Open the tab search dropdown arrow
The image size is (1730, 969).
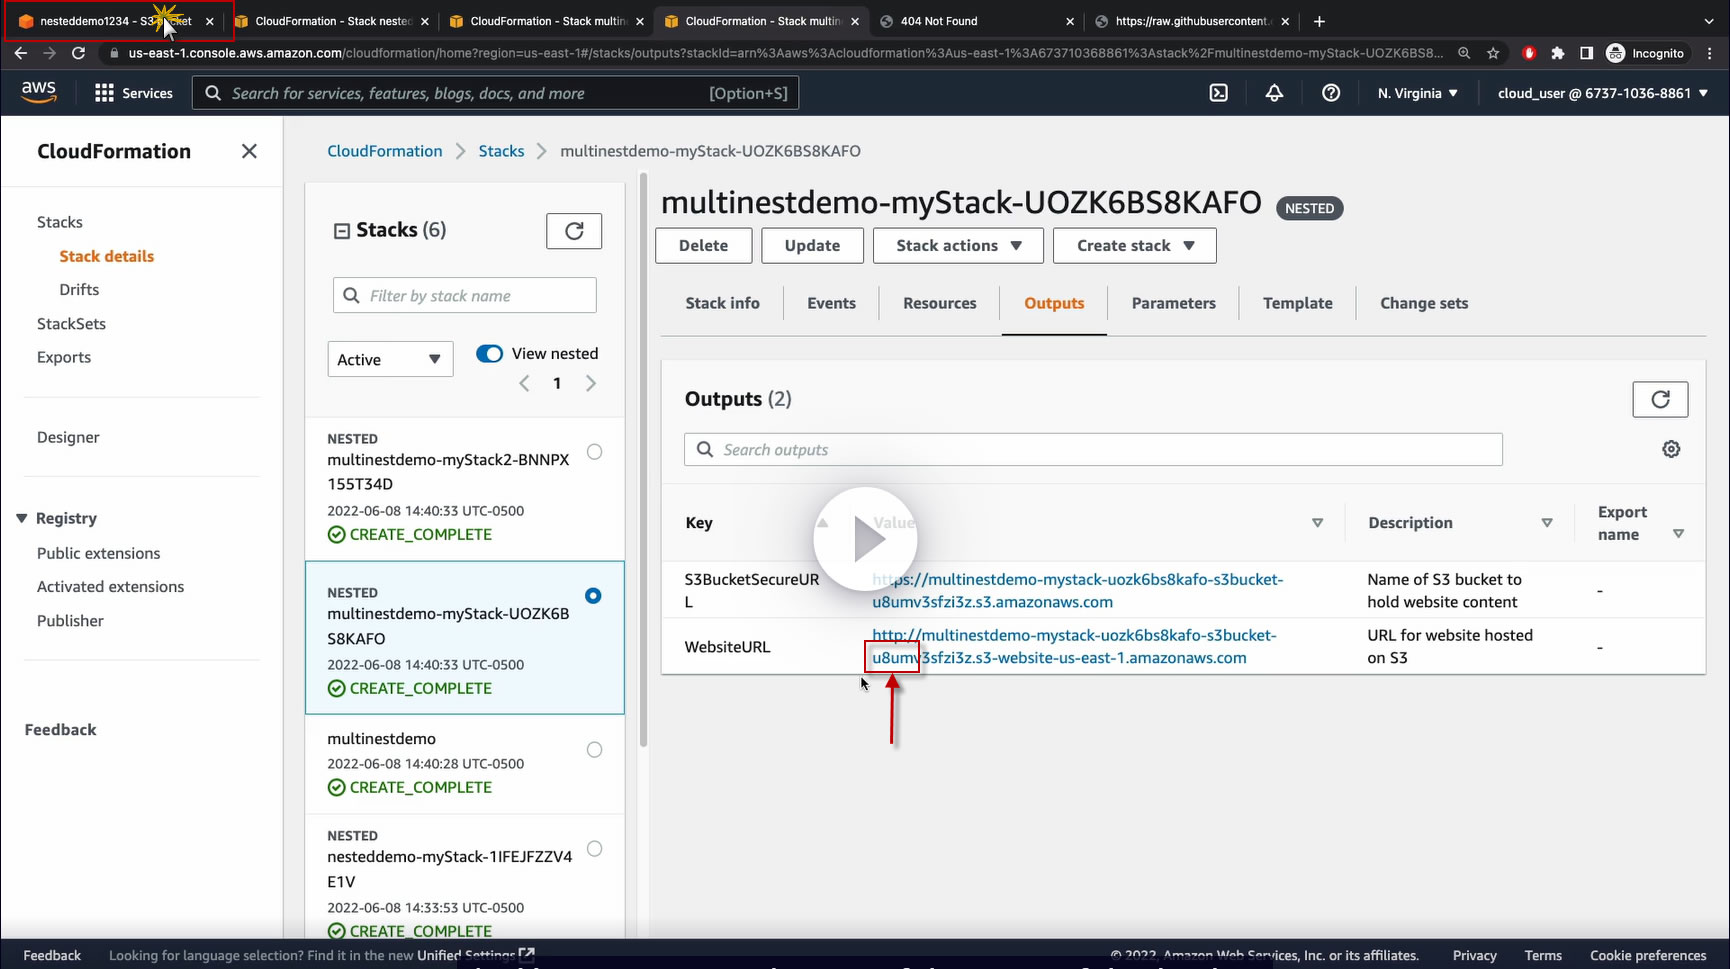(x=1709, y=21)
